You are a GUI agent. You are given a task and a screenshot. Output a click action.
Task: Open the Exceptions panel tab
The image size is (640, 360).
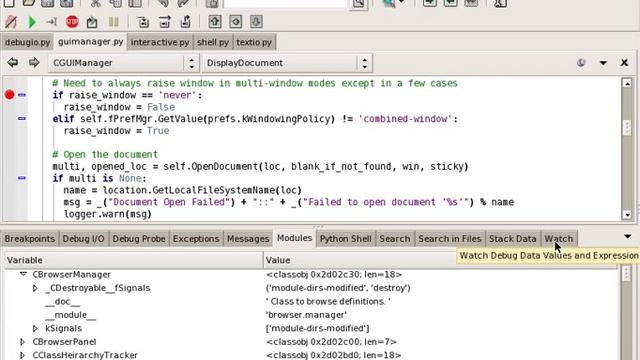pyautogui.click(x=196, y=239)
